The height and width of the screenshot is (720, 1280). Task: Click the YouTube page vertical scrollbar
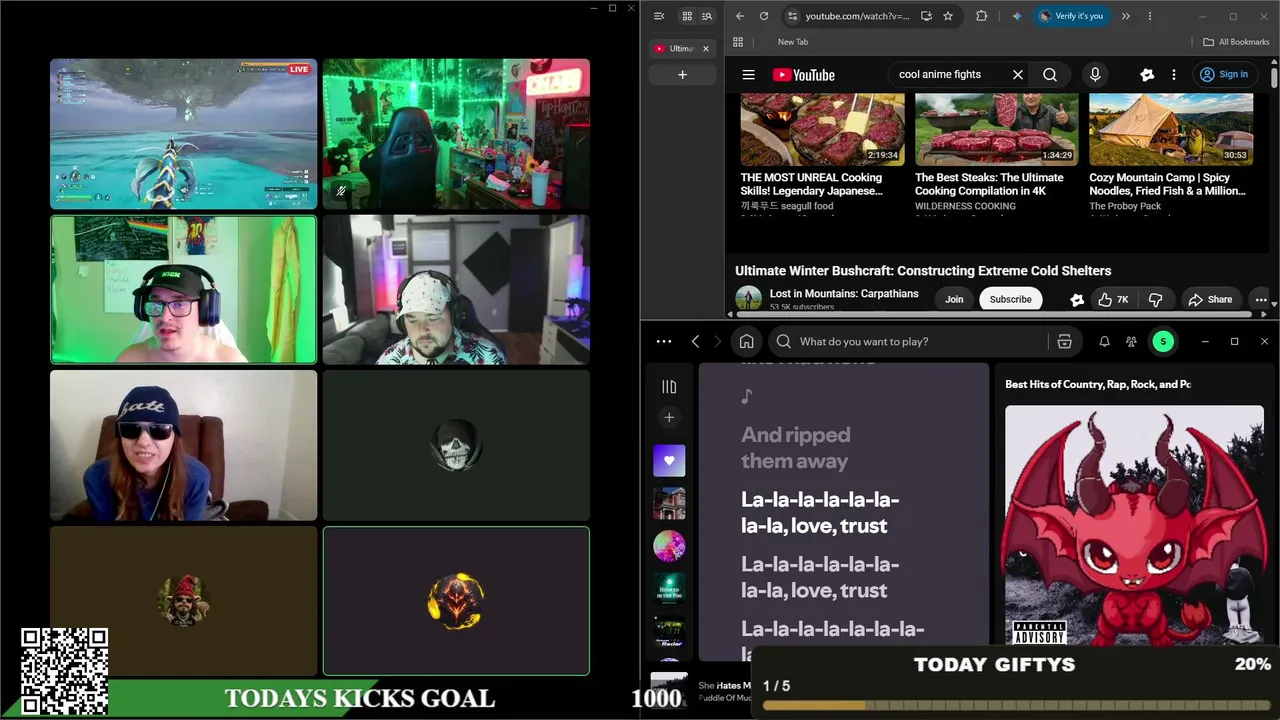(1274, 76)
